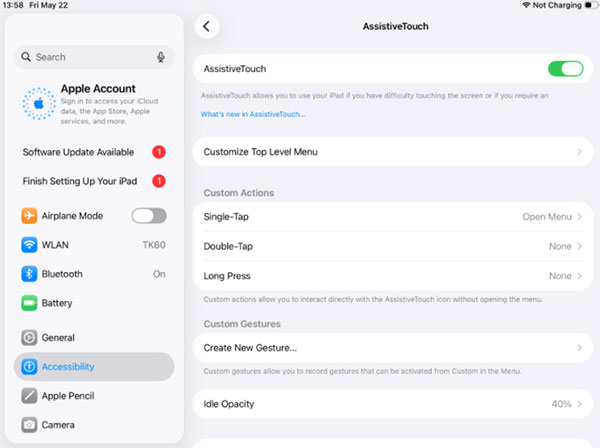Open Idle Opacity chevron

click(x=579, y=404)
